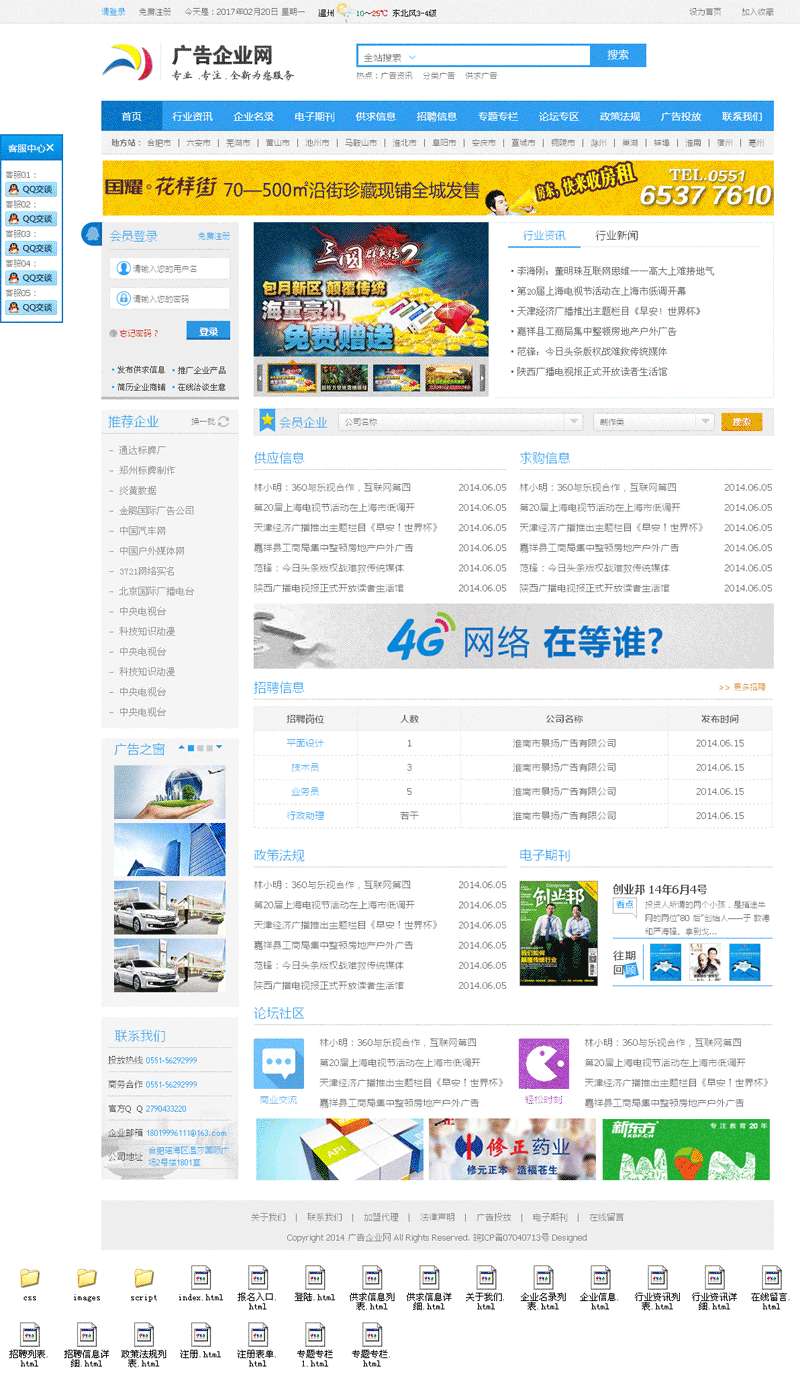Click the blue chat bubble icon 商业交流
The width and height of the screenshot is (800, 1382).
coord(279,1064)
